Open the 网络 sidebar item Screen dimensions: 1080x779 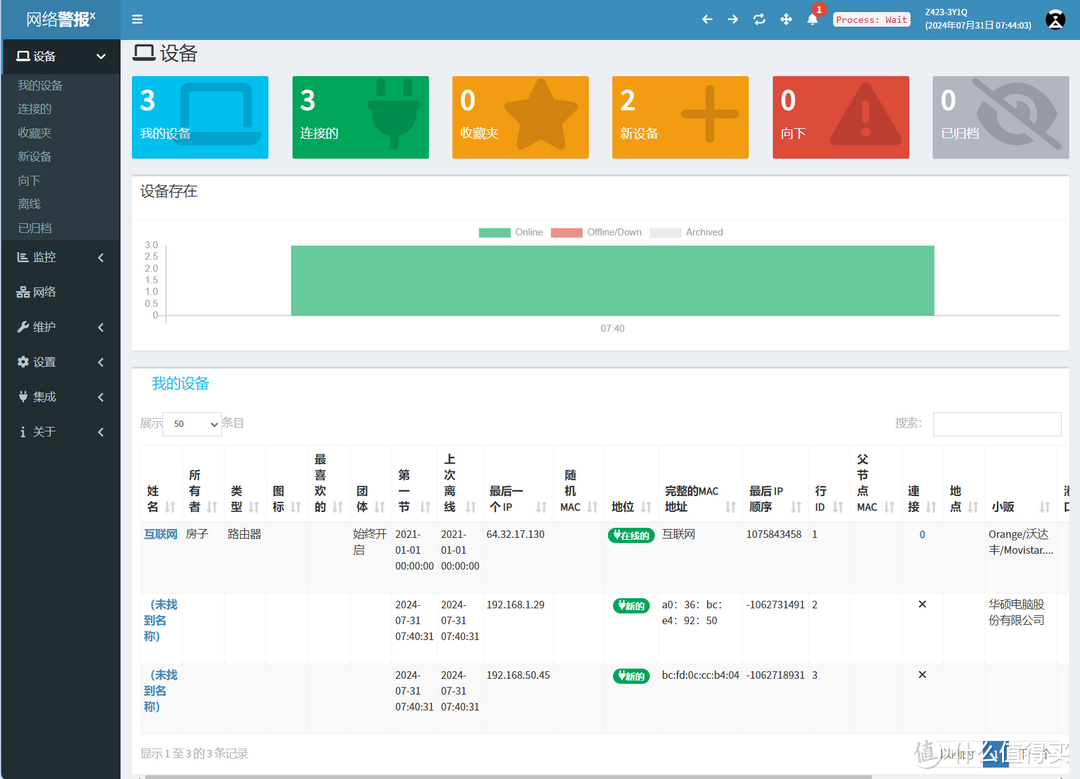pos(44,292)
